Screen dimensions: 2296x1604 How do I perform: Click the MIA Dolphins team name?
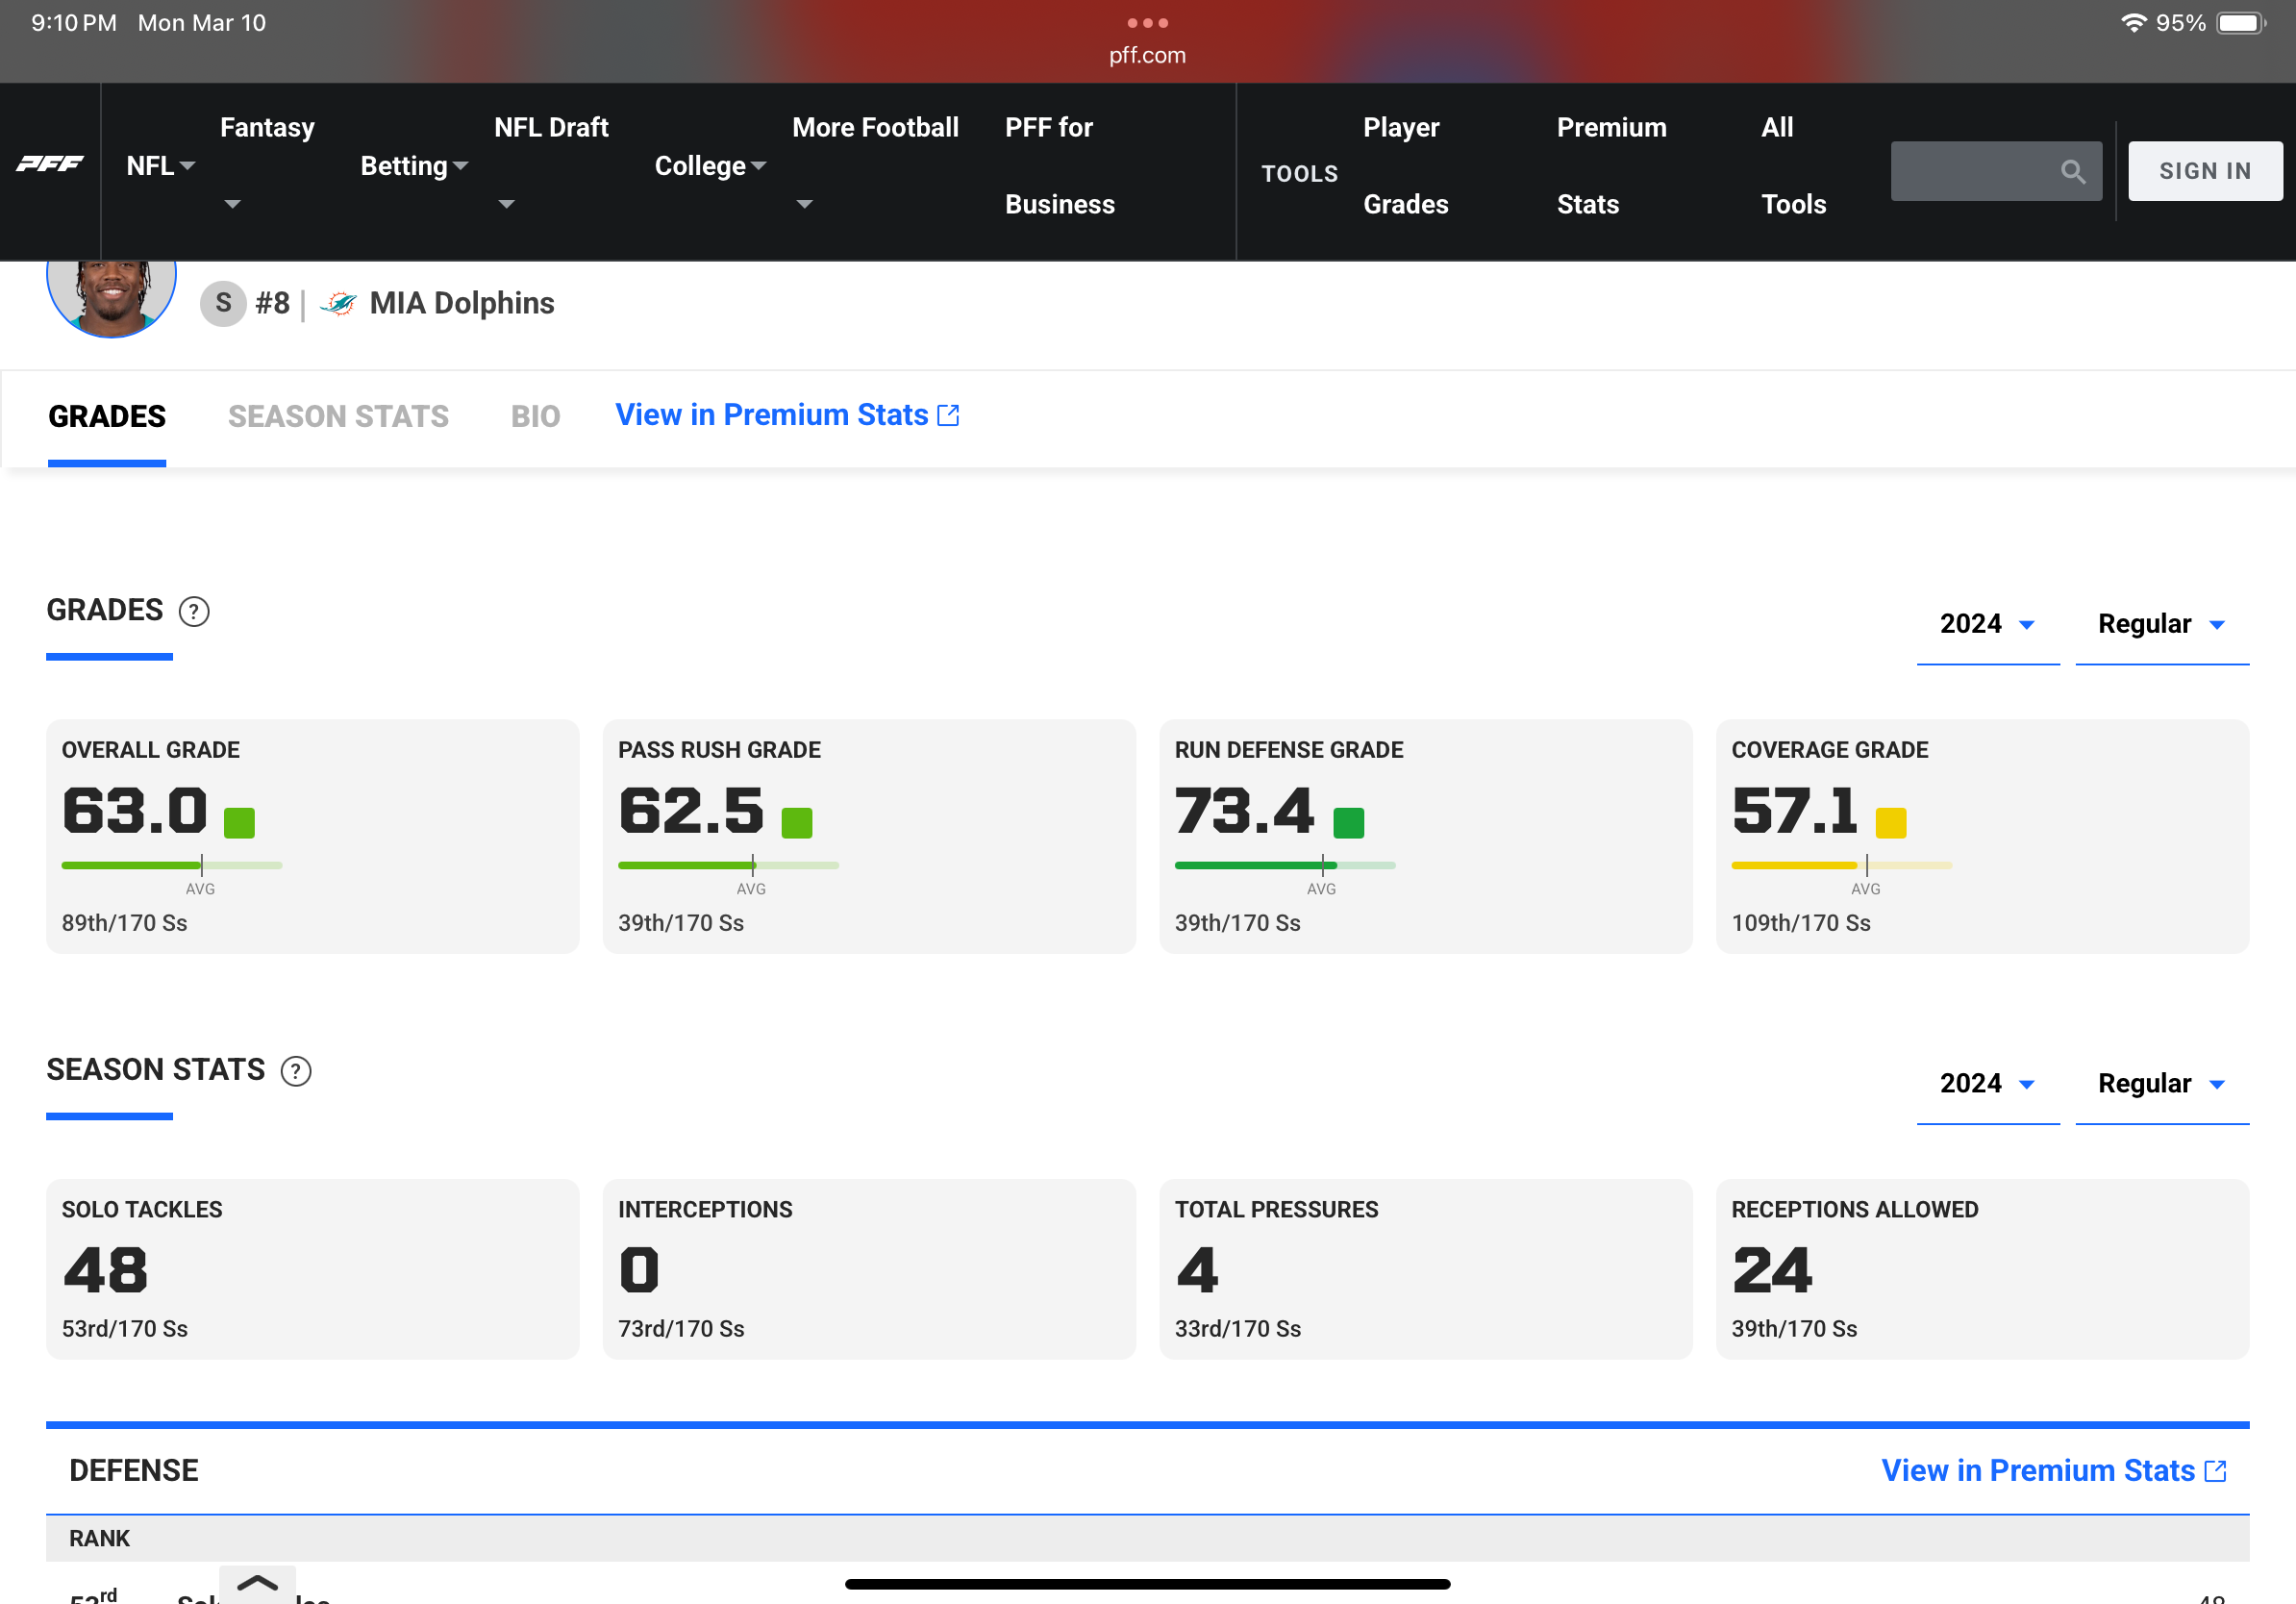[x=462, y=303]
